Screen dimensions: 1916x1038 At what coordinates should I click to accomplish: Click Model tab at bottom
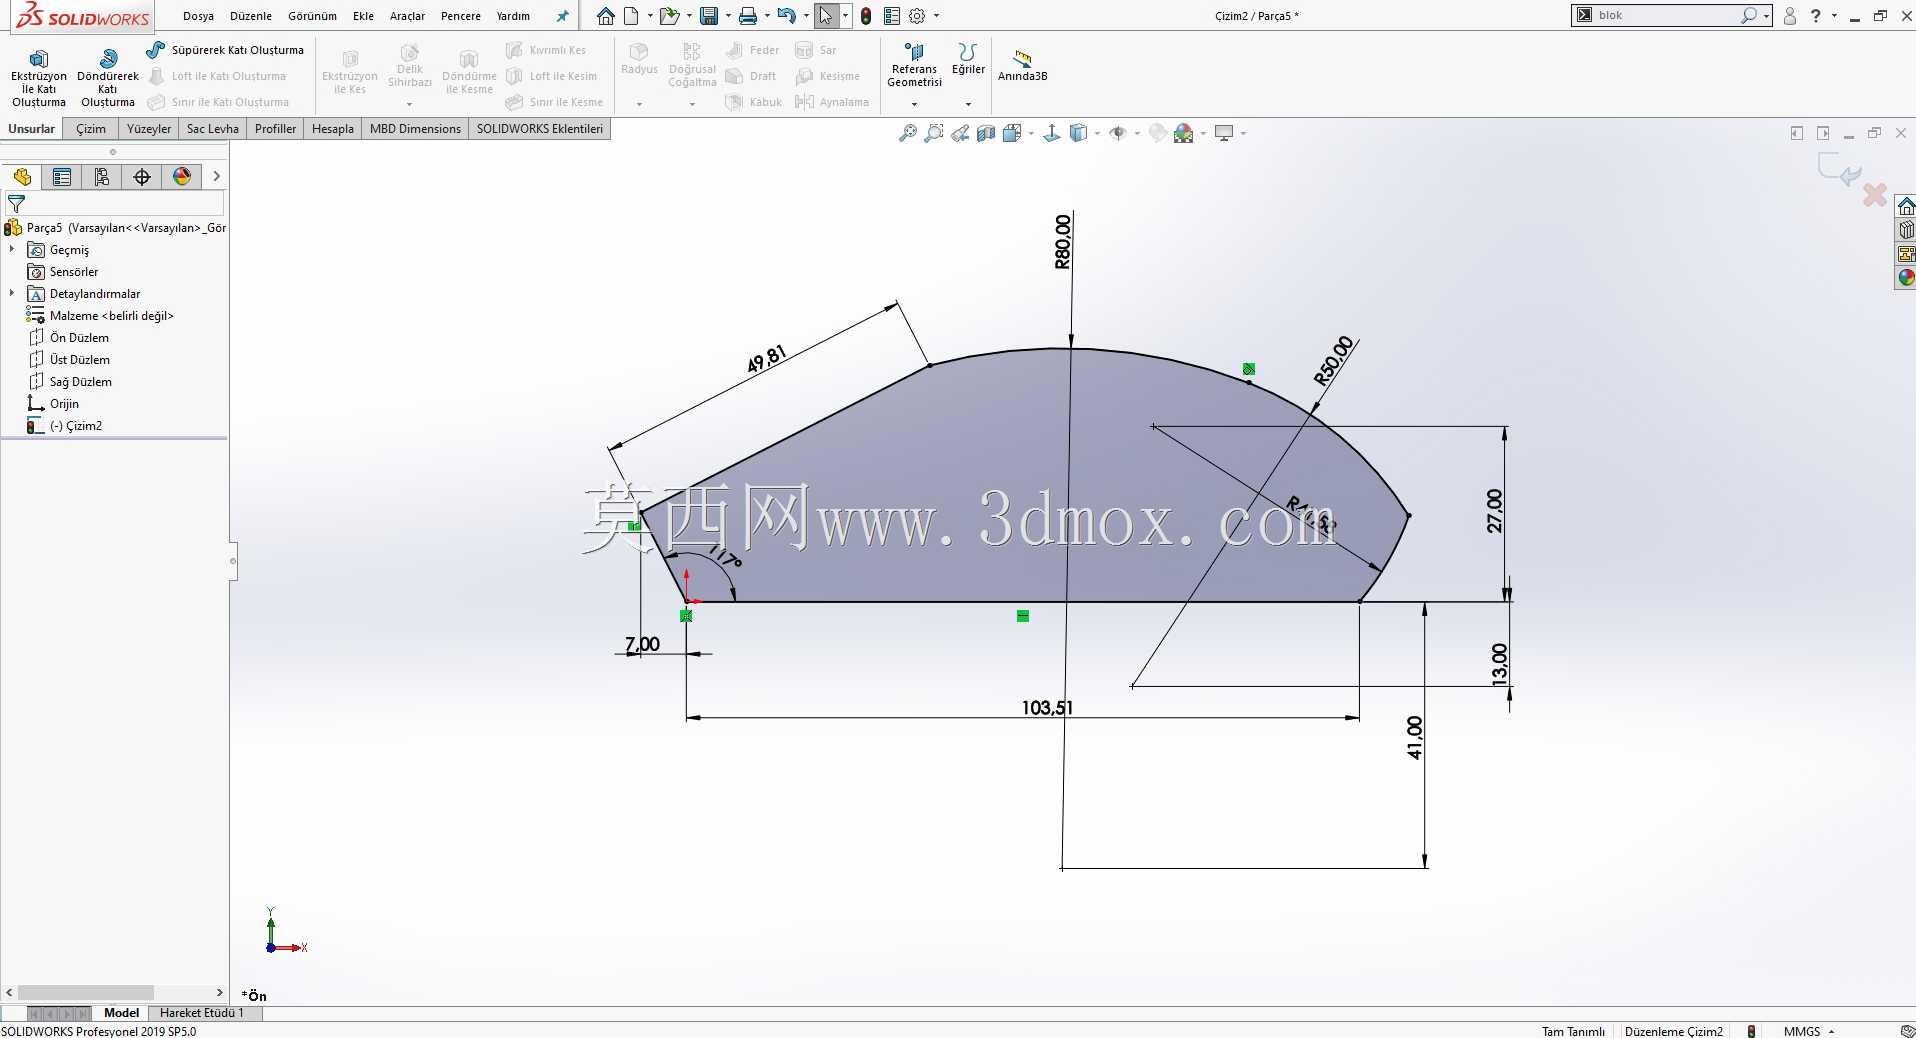tap(121, 1013)
